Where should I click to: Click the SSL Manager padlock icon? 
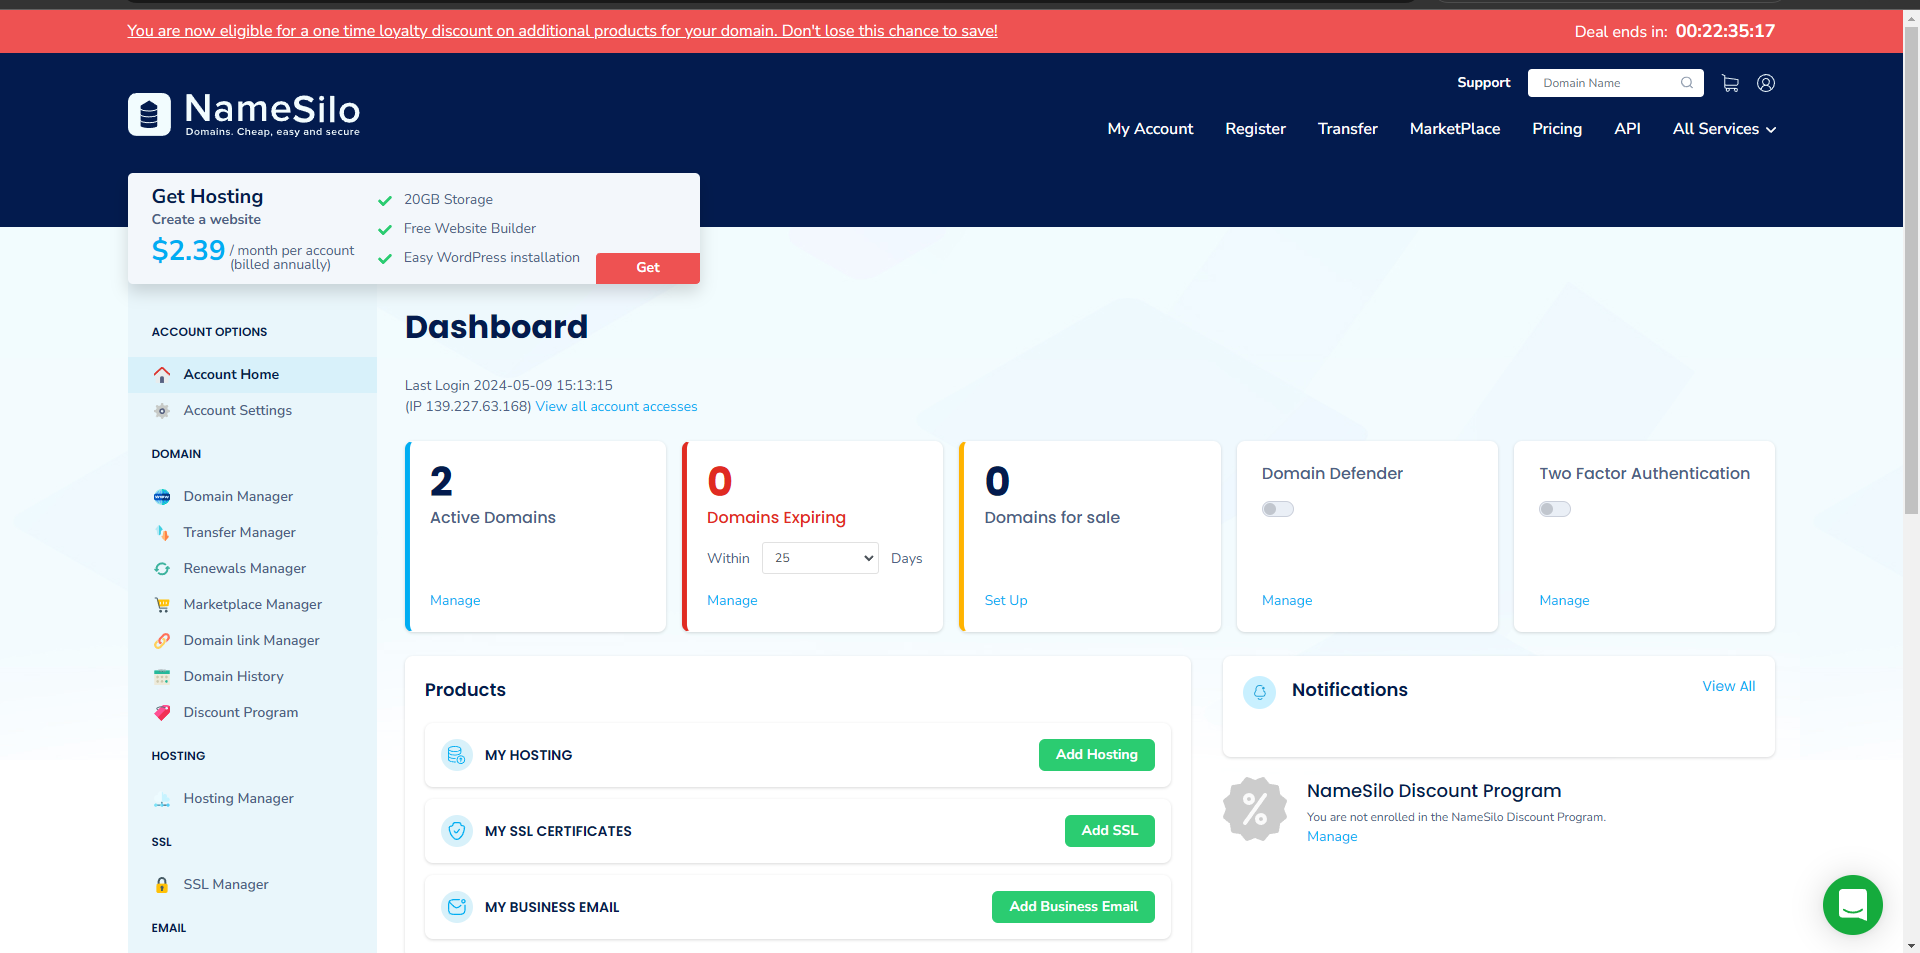[162, 885]
